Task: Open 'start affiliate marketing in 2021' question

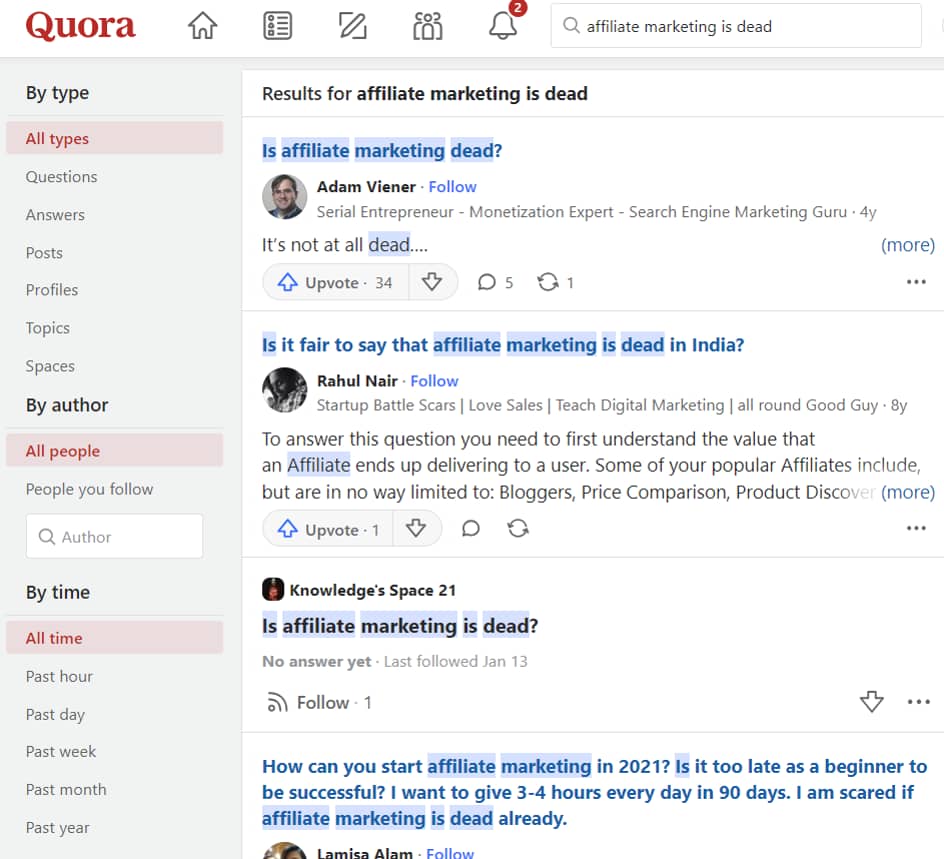Action: [x=594, y=792]
